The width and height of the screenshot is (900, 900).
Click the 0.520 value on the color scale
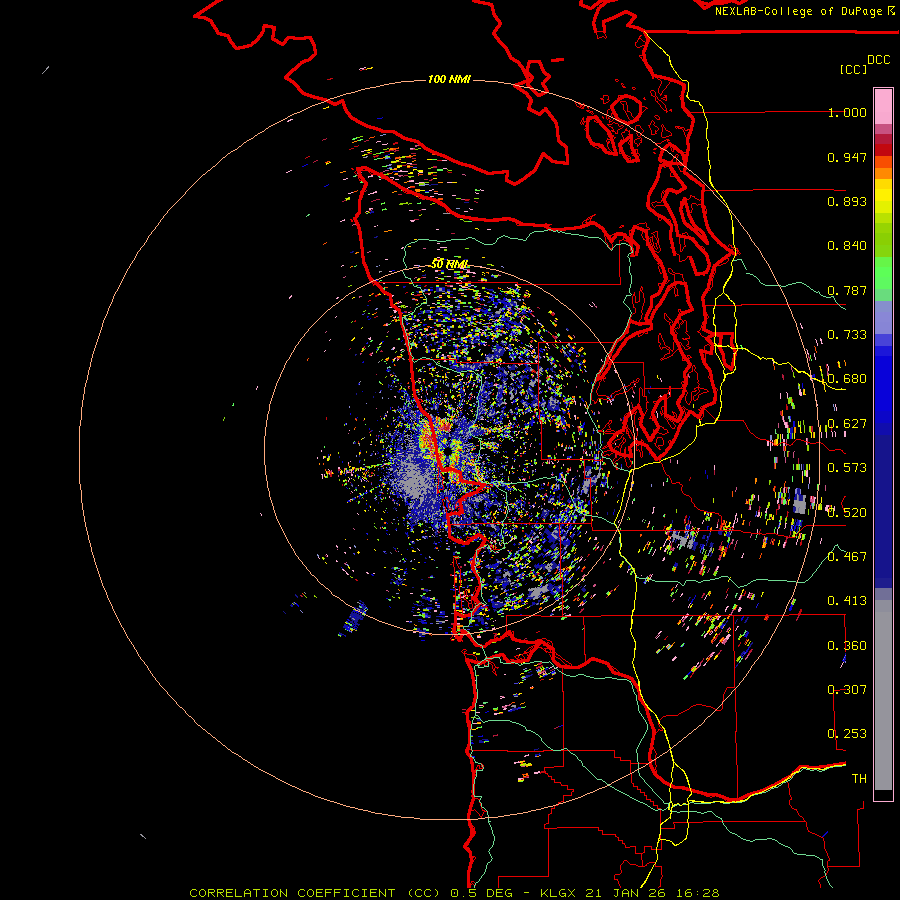(x=847, y=513)
